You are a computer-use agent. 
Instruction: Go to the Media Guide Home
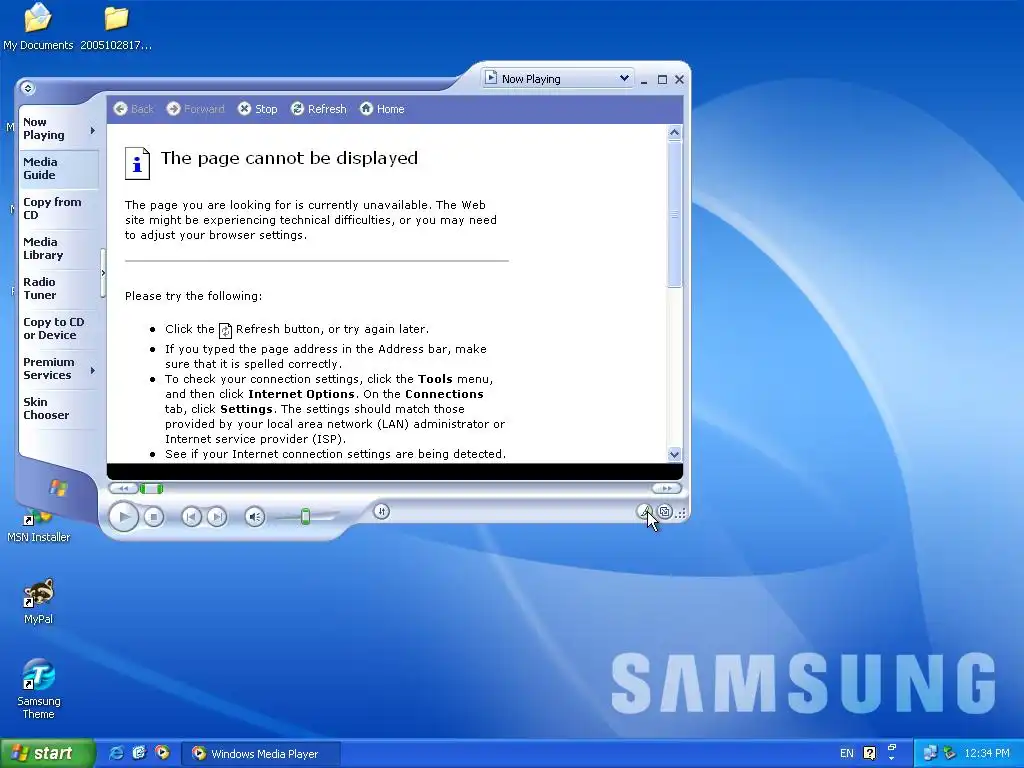point(382,109)
